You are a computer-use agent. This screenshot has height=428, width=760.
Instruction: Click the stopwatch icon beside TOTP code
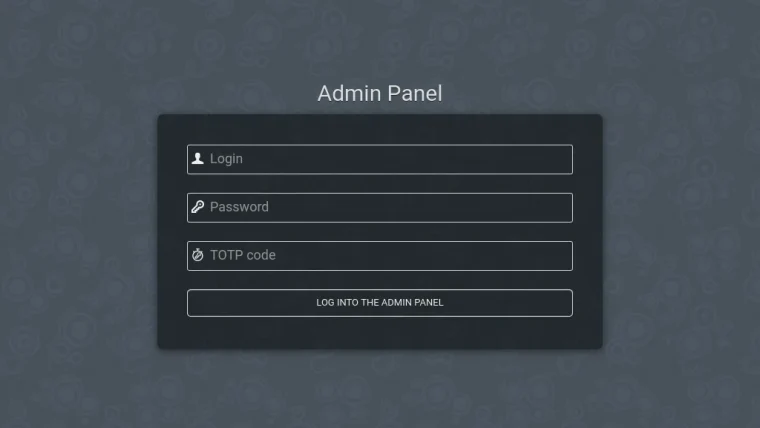(x=198, y=255)
